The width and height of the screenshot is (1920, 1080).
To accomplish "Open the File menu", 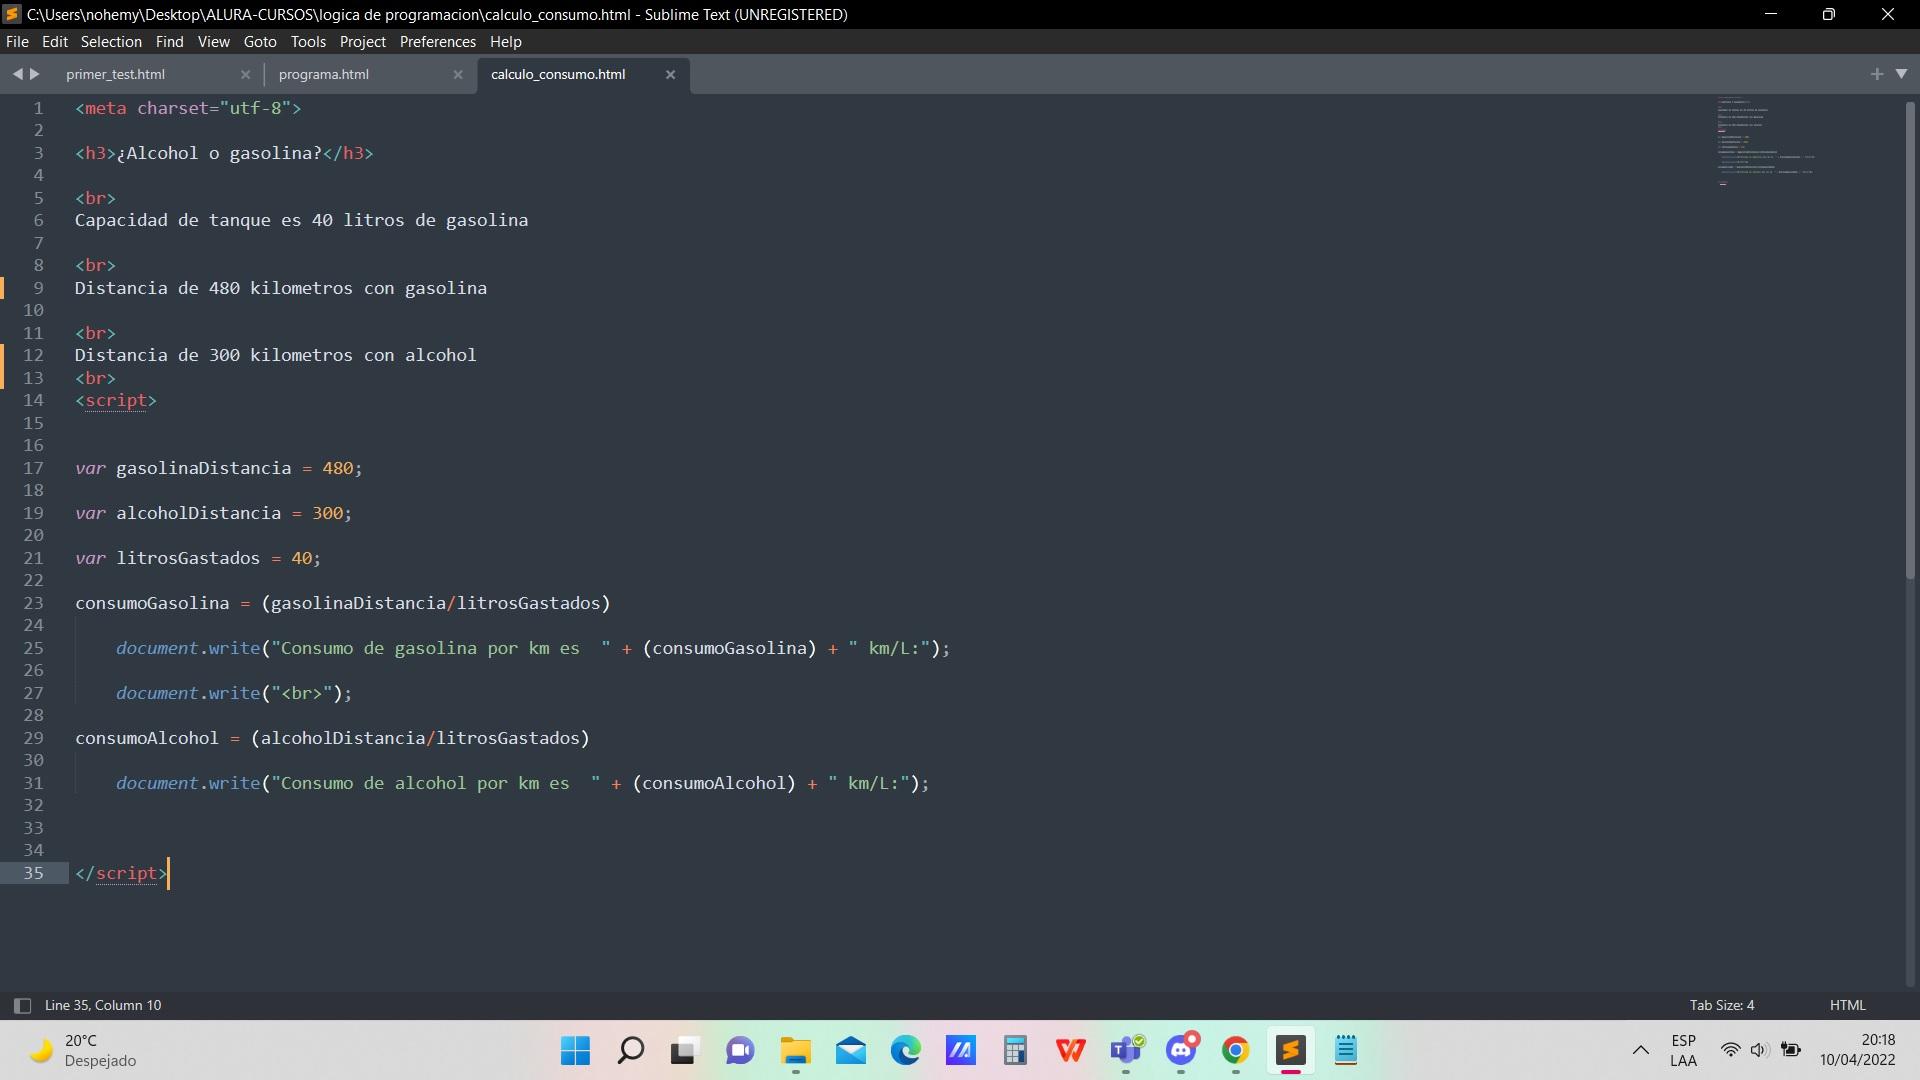I will (17, 42).
